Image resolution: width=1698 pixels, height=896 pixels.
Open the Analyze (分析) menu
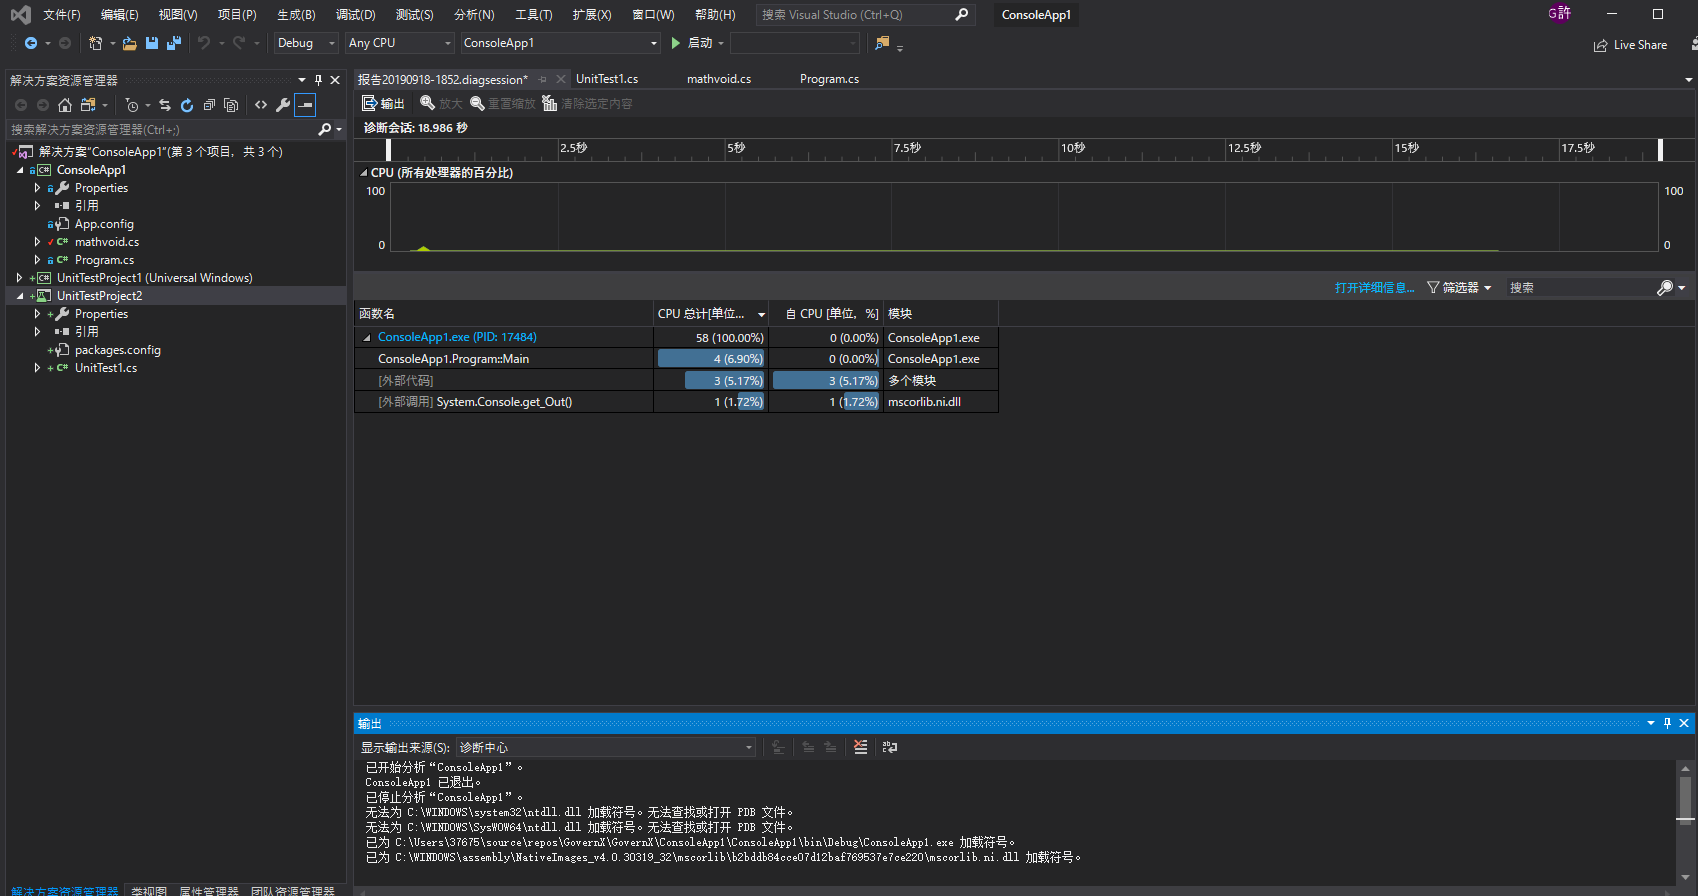tap(474, 15)
